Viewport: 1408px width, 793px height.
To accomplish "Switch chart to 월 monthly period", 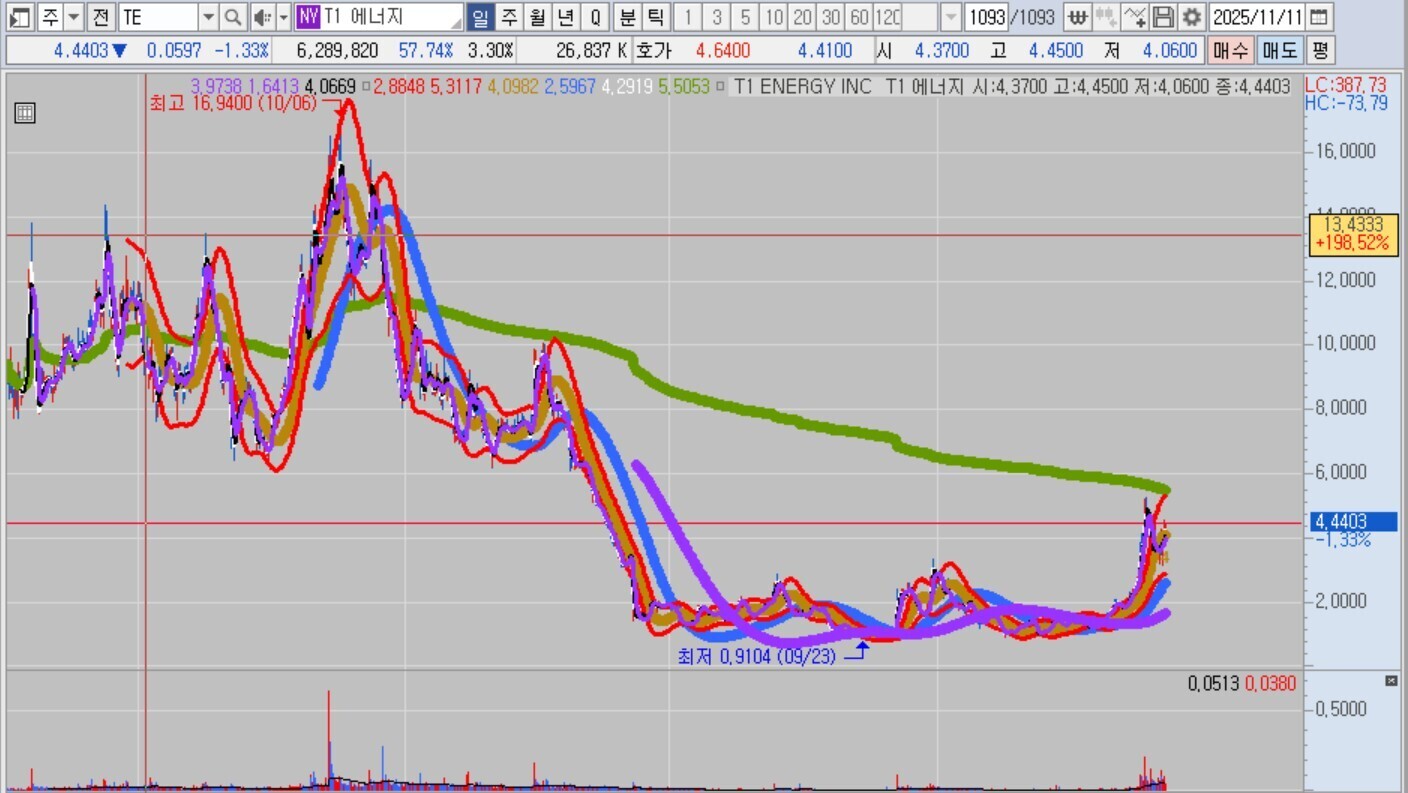I will (538, 17).
